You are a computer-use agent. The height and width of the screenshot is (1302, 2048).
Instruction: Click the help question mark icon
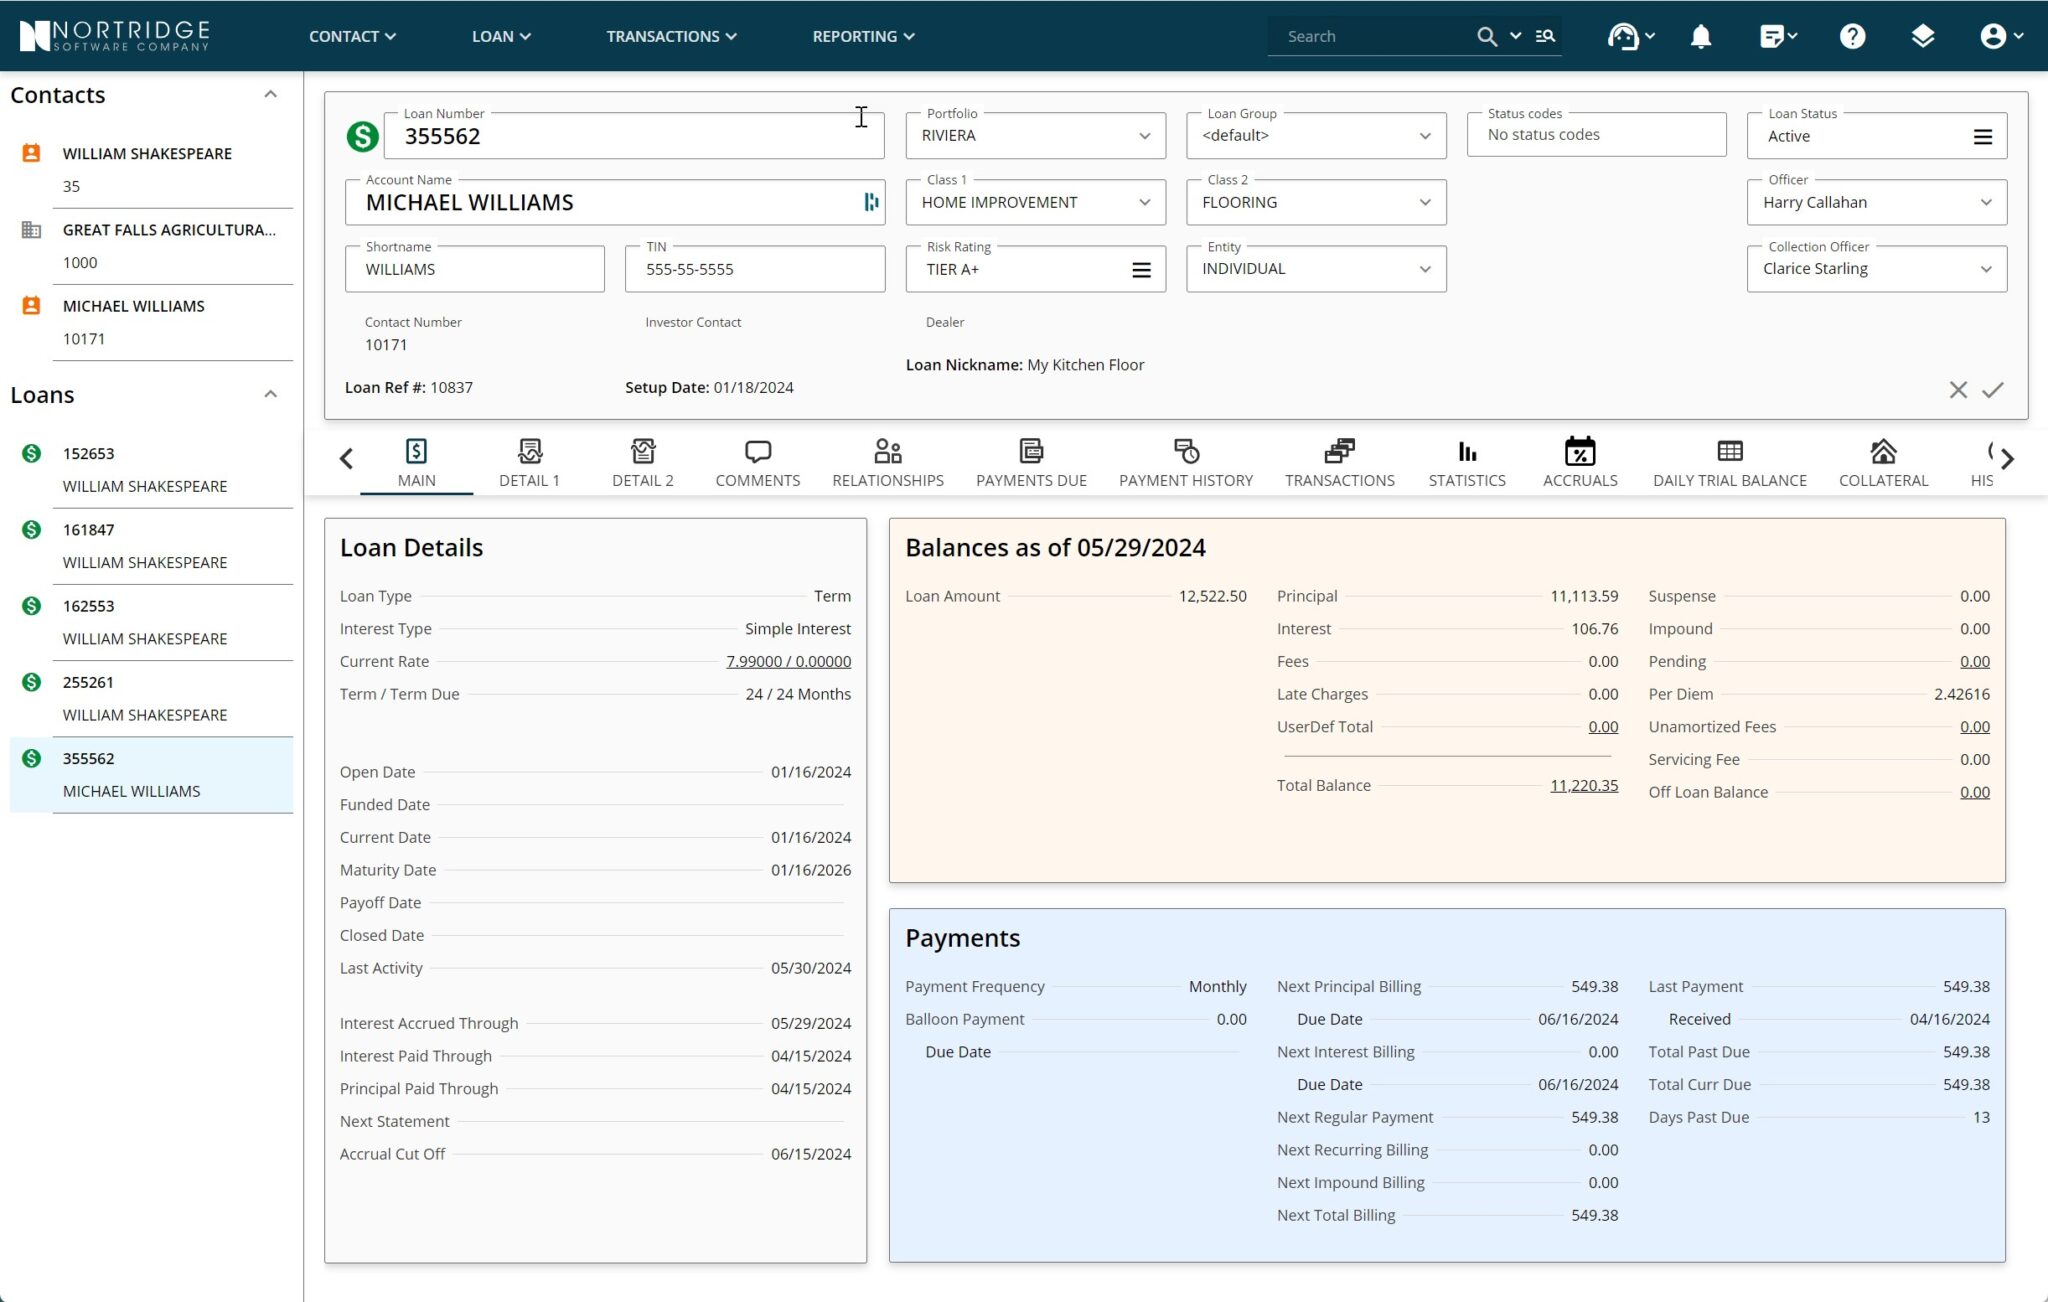1852,36
